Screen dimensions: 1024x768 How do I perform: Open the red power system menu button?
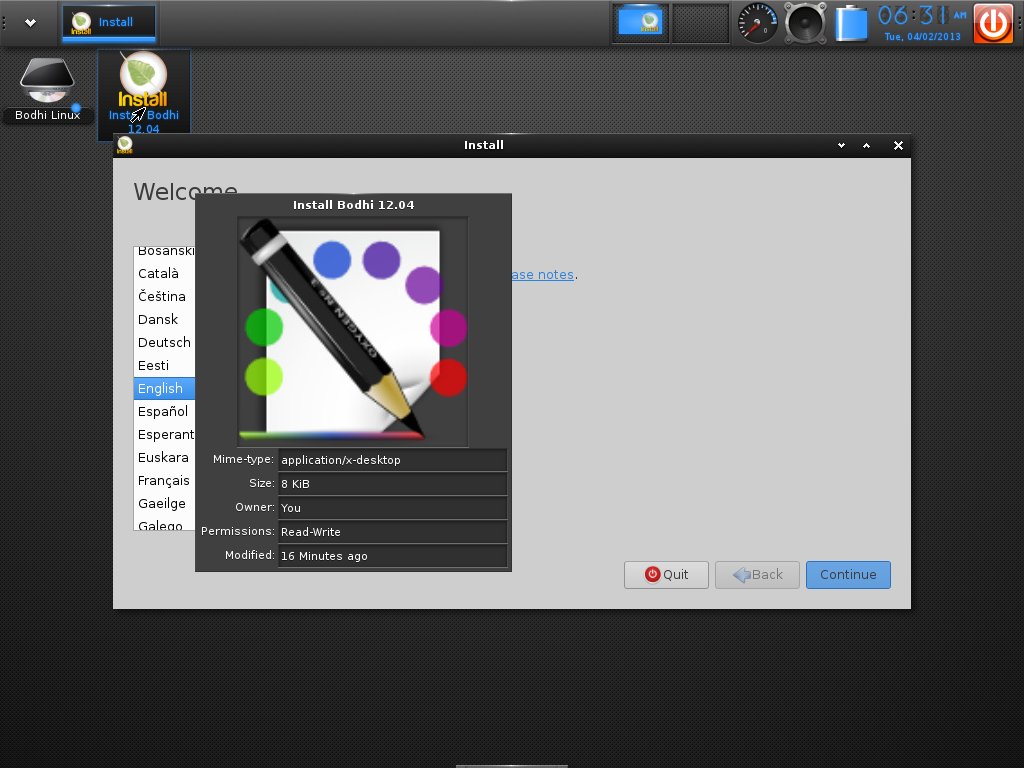point(993,23)
